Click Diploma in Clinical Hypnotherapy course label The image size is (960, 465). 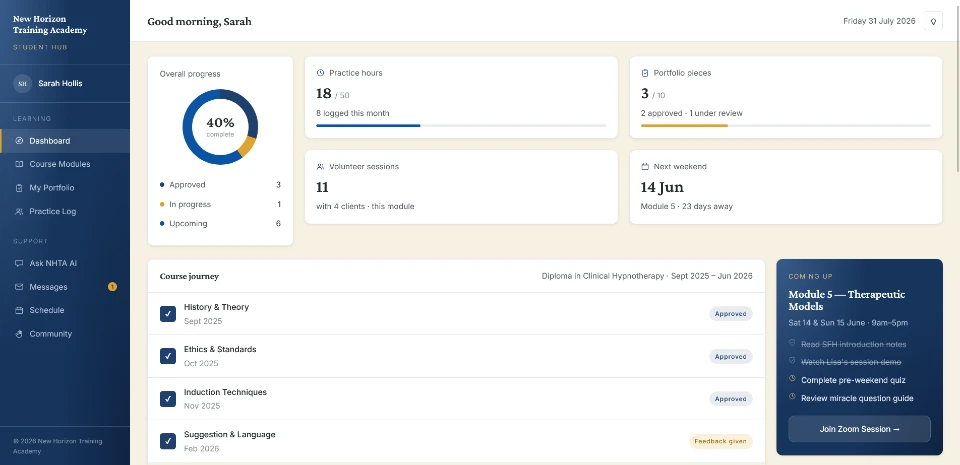tap(647, 276)
